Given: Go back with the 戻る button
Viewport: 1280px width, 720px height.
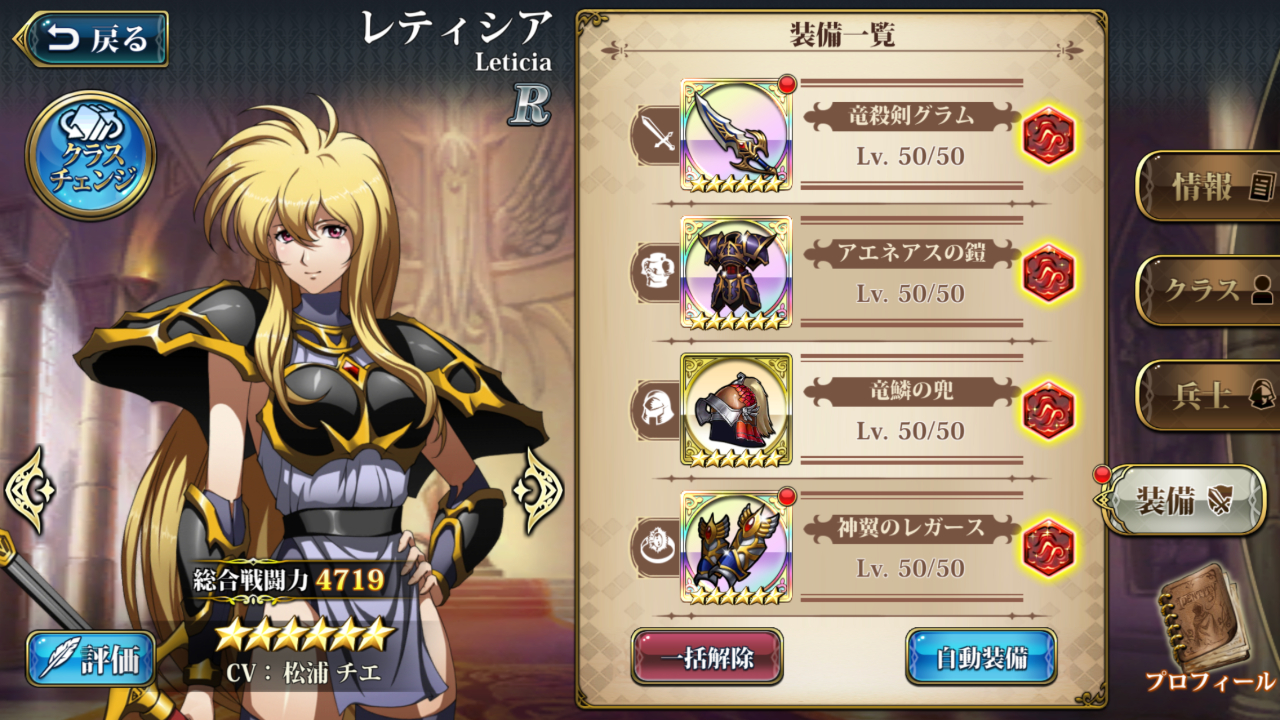Looking at the screenshot, I should (92, 39).
